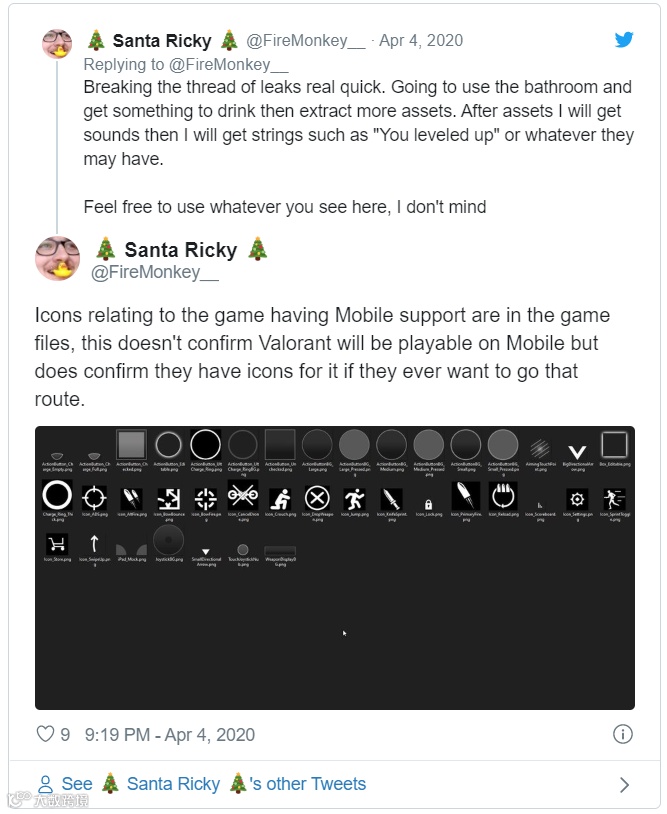Select the Icon_Jump.png running figure icon

click(x=354, y=498)
